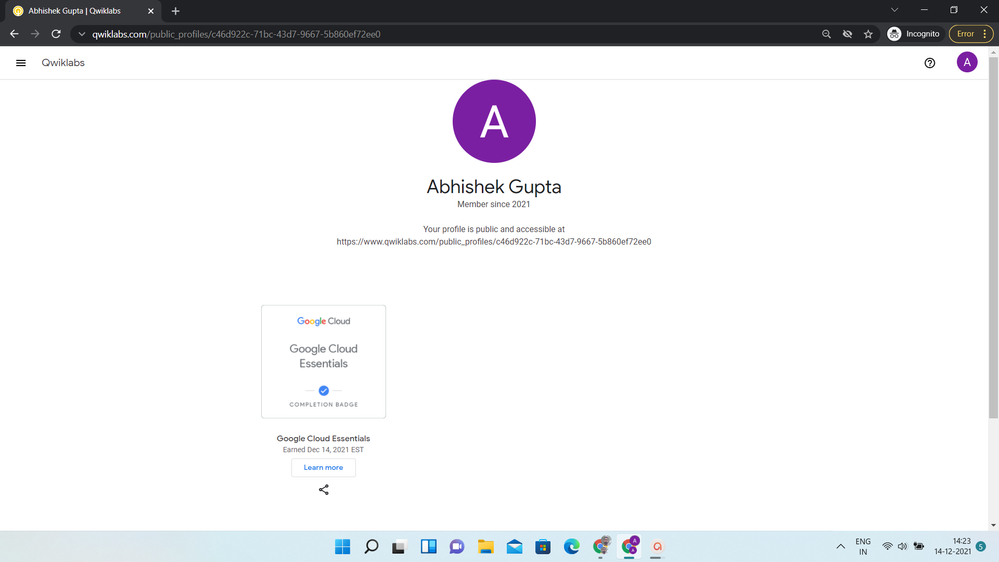This screenshot has width=999, height=562.
Task: Open the Widgets panel on taskbar
Action: coord(428,546)
